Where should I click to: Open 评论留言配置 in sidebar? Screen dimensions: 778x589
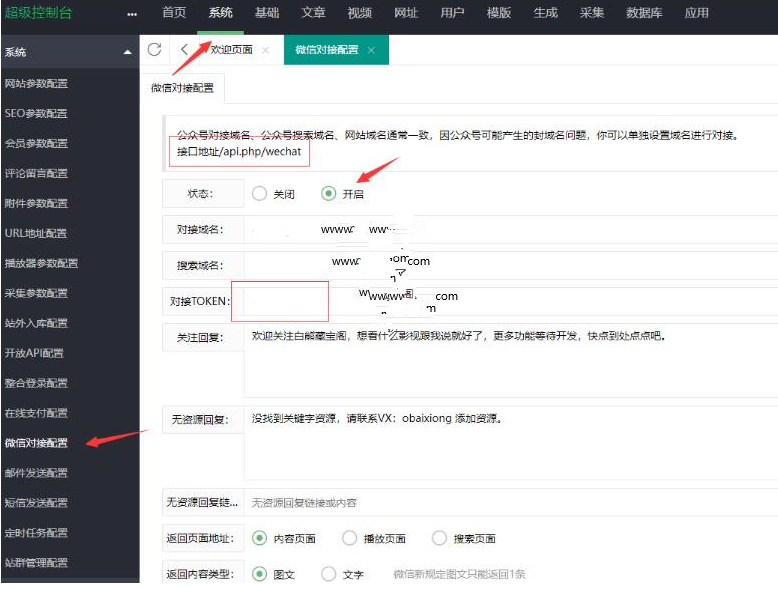[36, 173]
